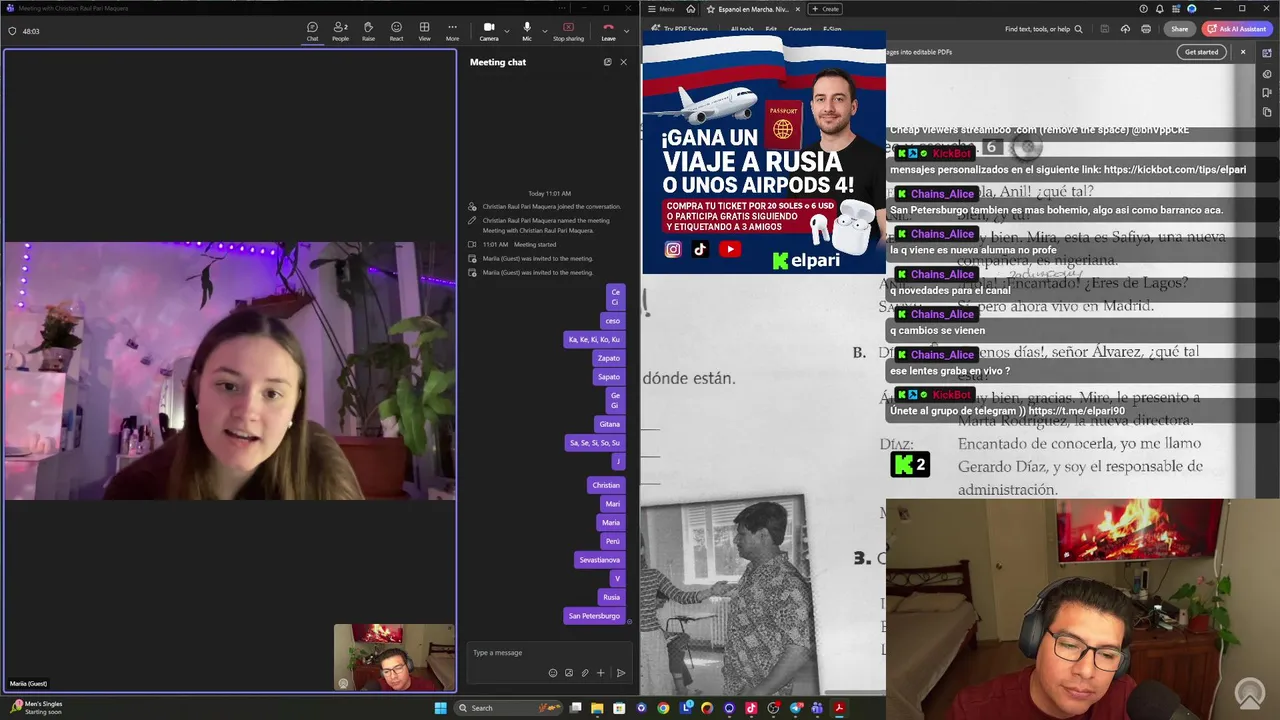Click the Create button in Acrobat
The height and width of the screenshot is (720, 1280).
click(825, 9)
